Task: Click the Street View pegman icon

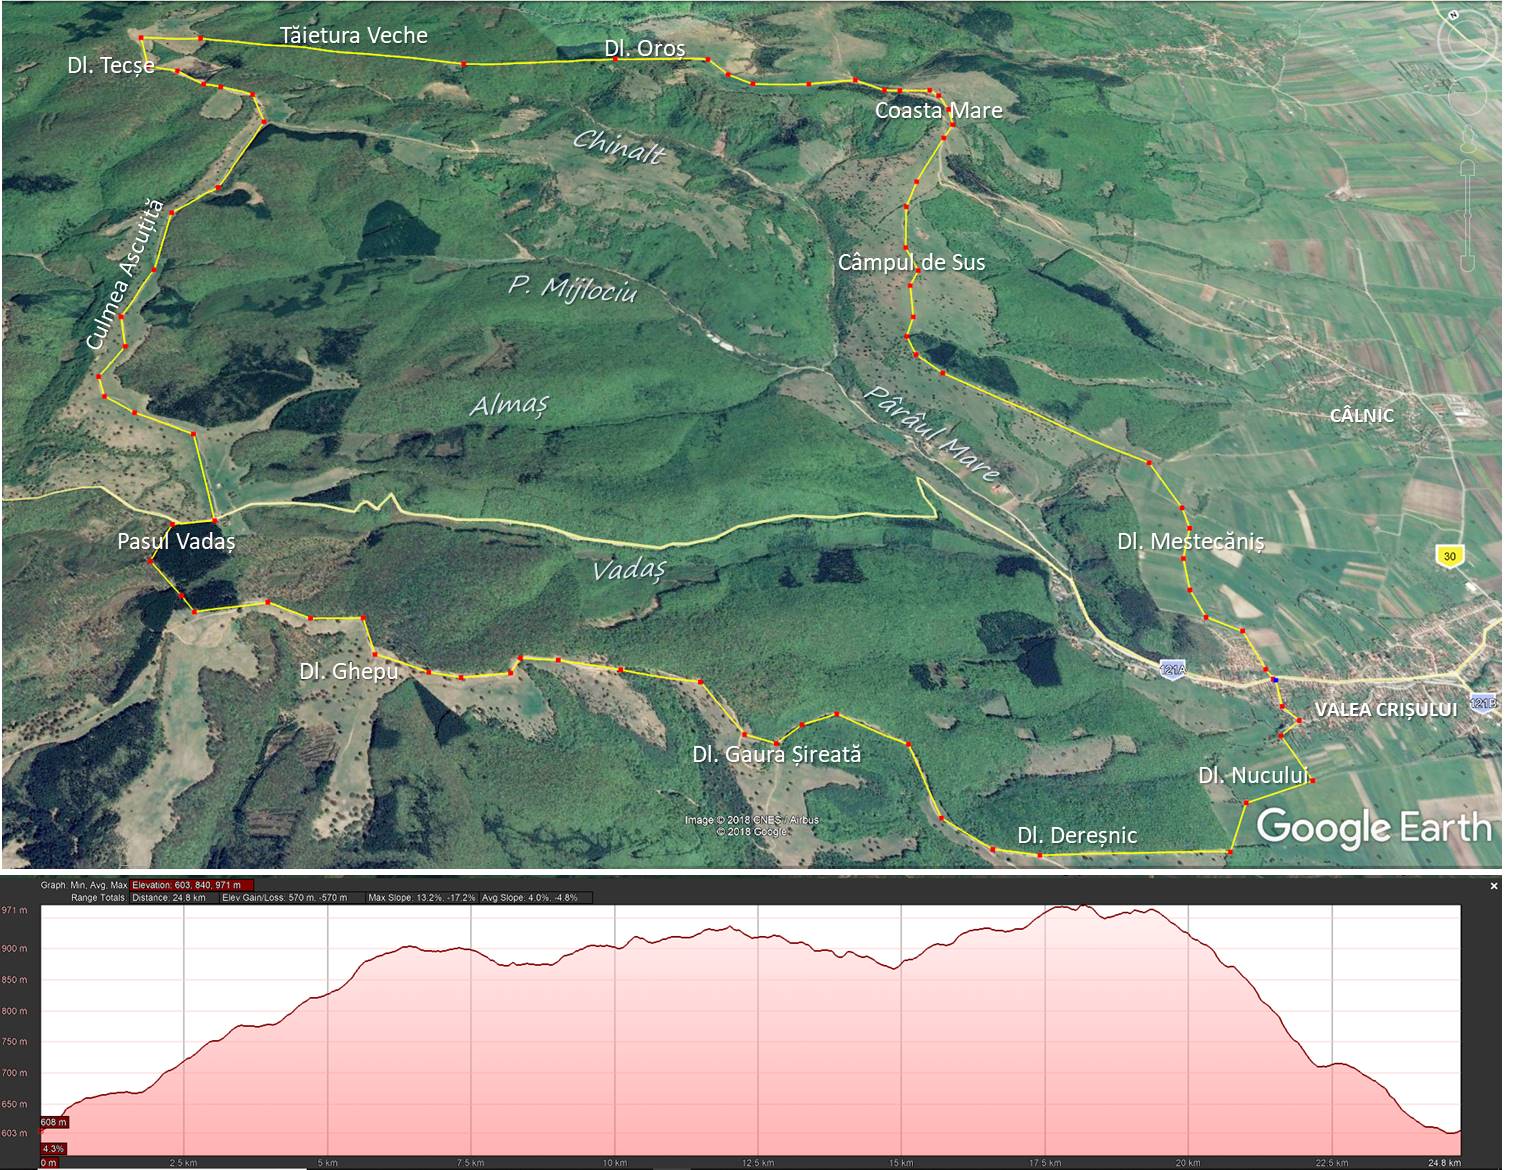Action: [x=1467, y=140]
